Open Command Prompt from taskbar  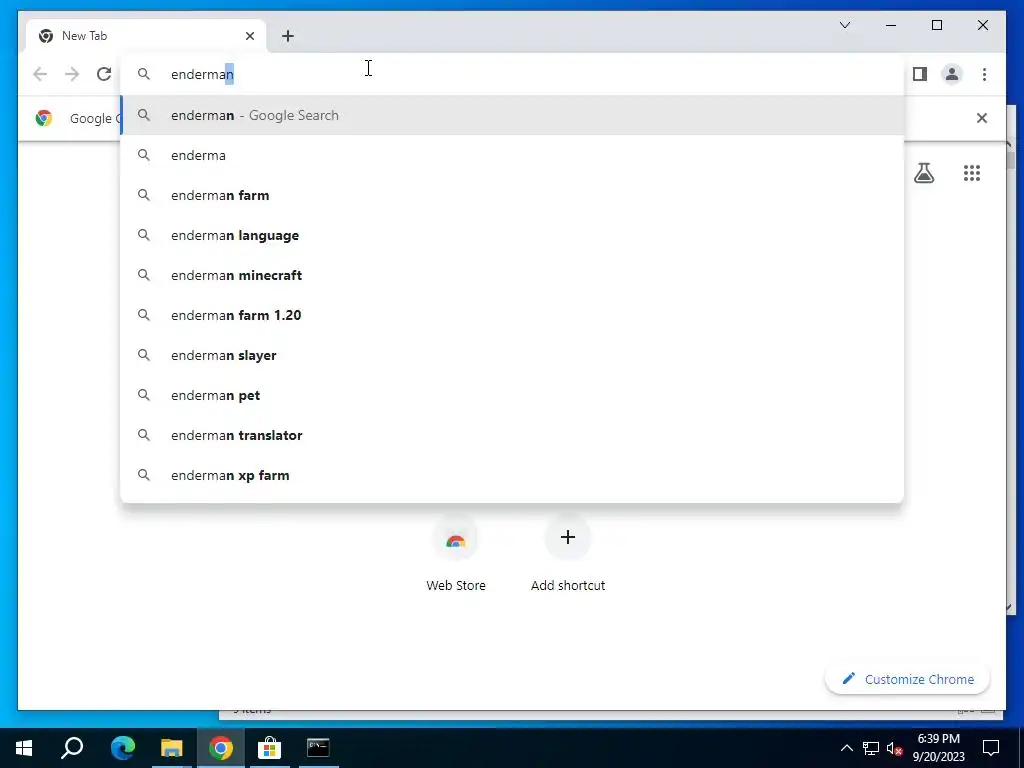tap(318, 748)
